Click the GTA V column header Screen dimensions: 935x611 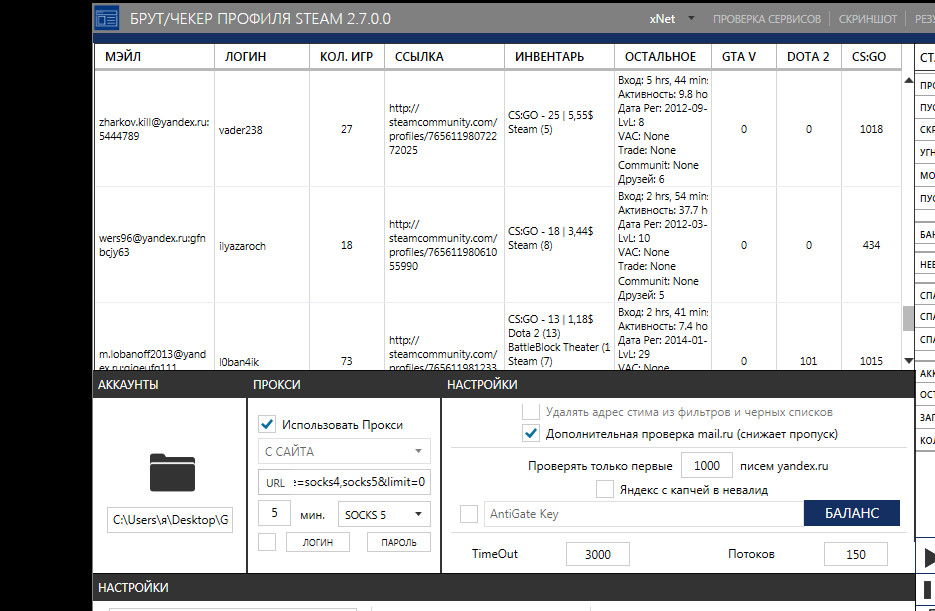click(744, 57)
